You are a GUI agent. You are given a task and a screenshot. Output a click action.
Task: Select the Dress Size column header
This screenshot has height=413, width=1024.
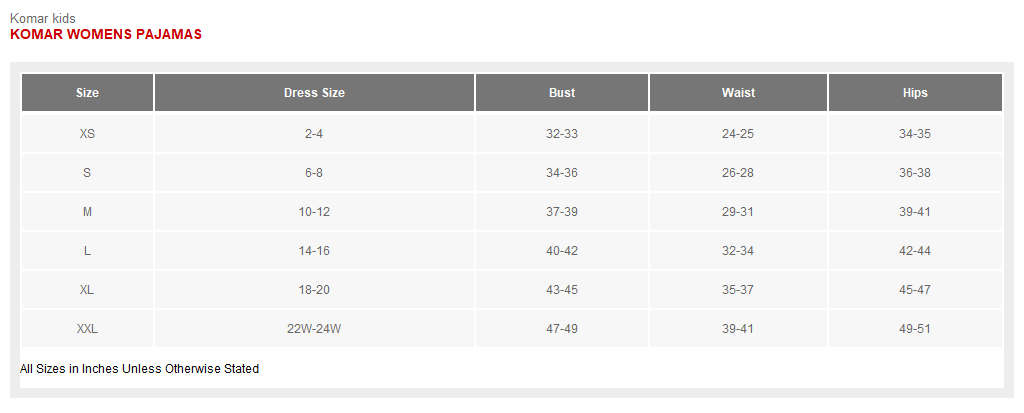[x=314, y=93]
